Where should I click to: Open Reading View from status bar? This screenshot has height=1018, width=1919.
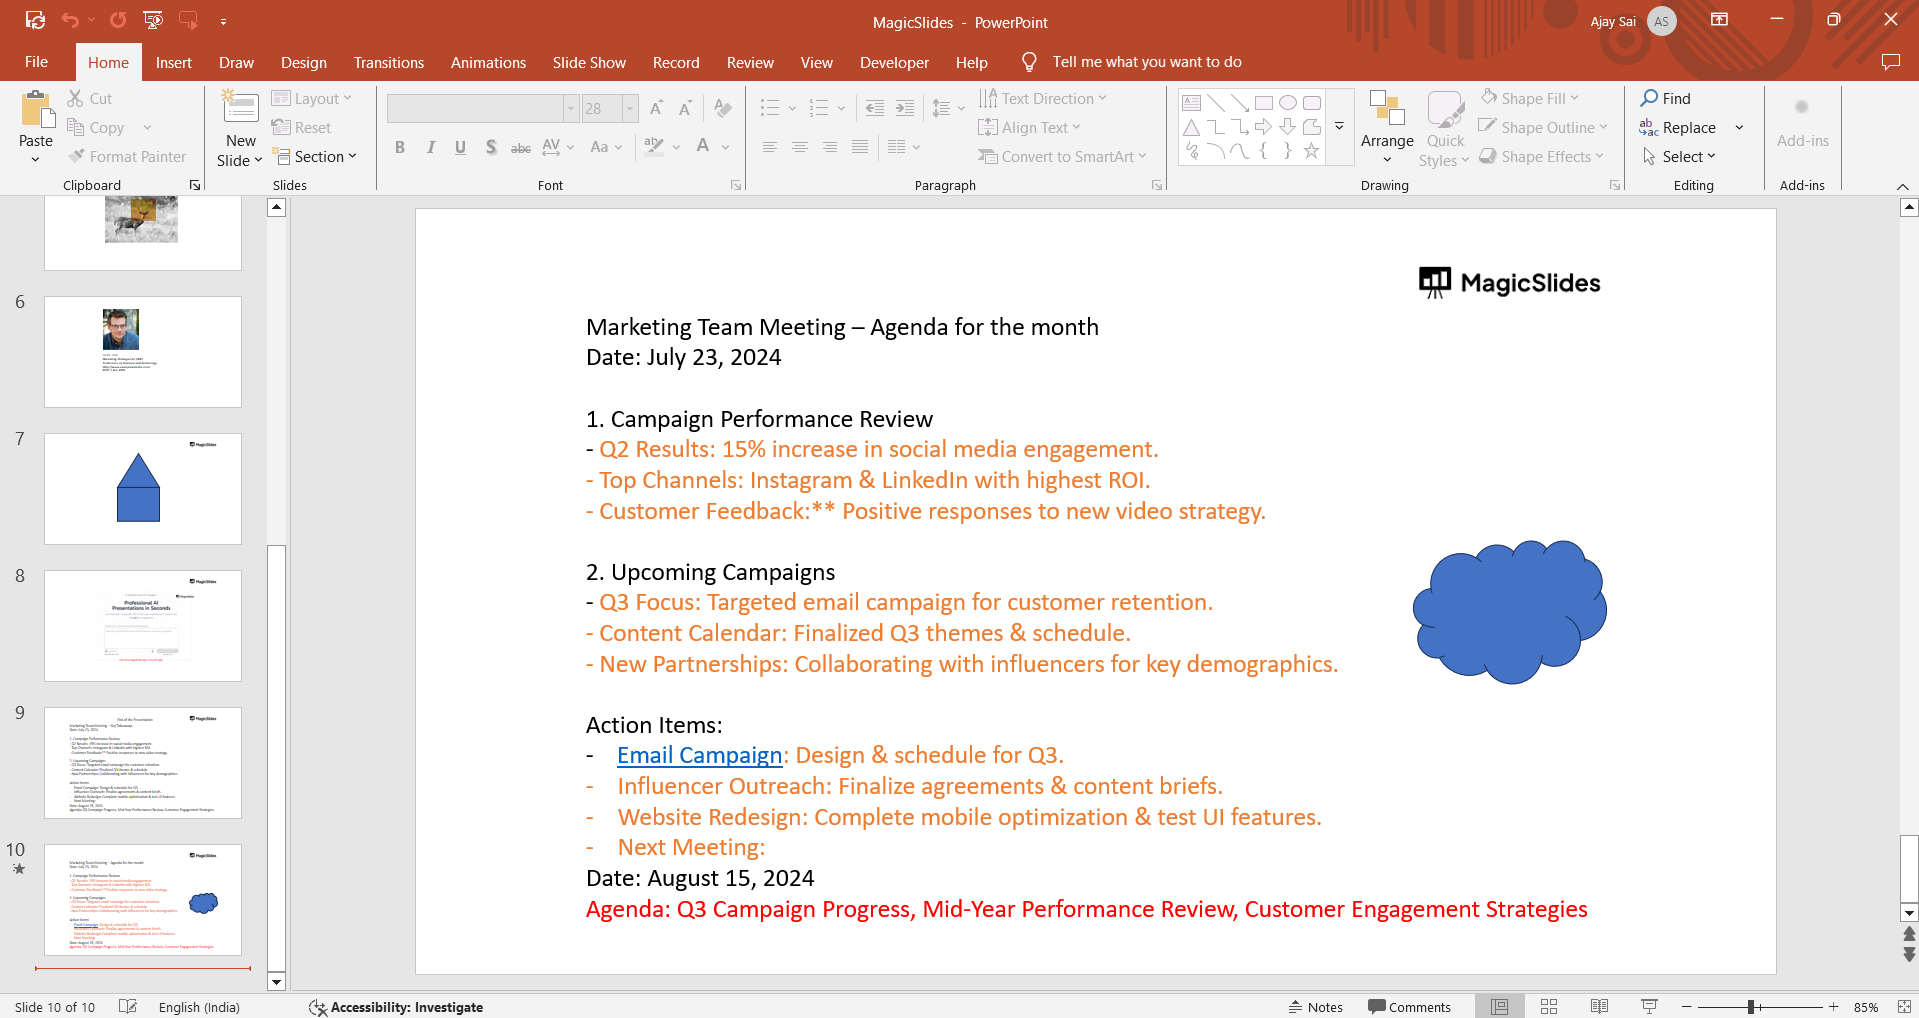pos(1599,1007)
